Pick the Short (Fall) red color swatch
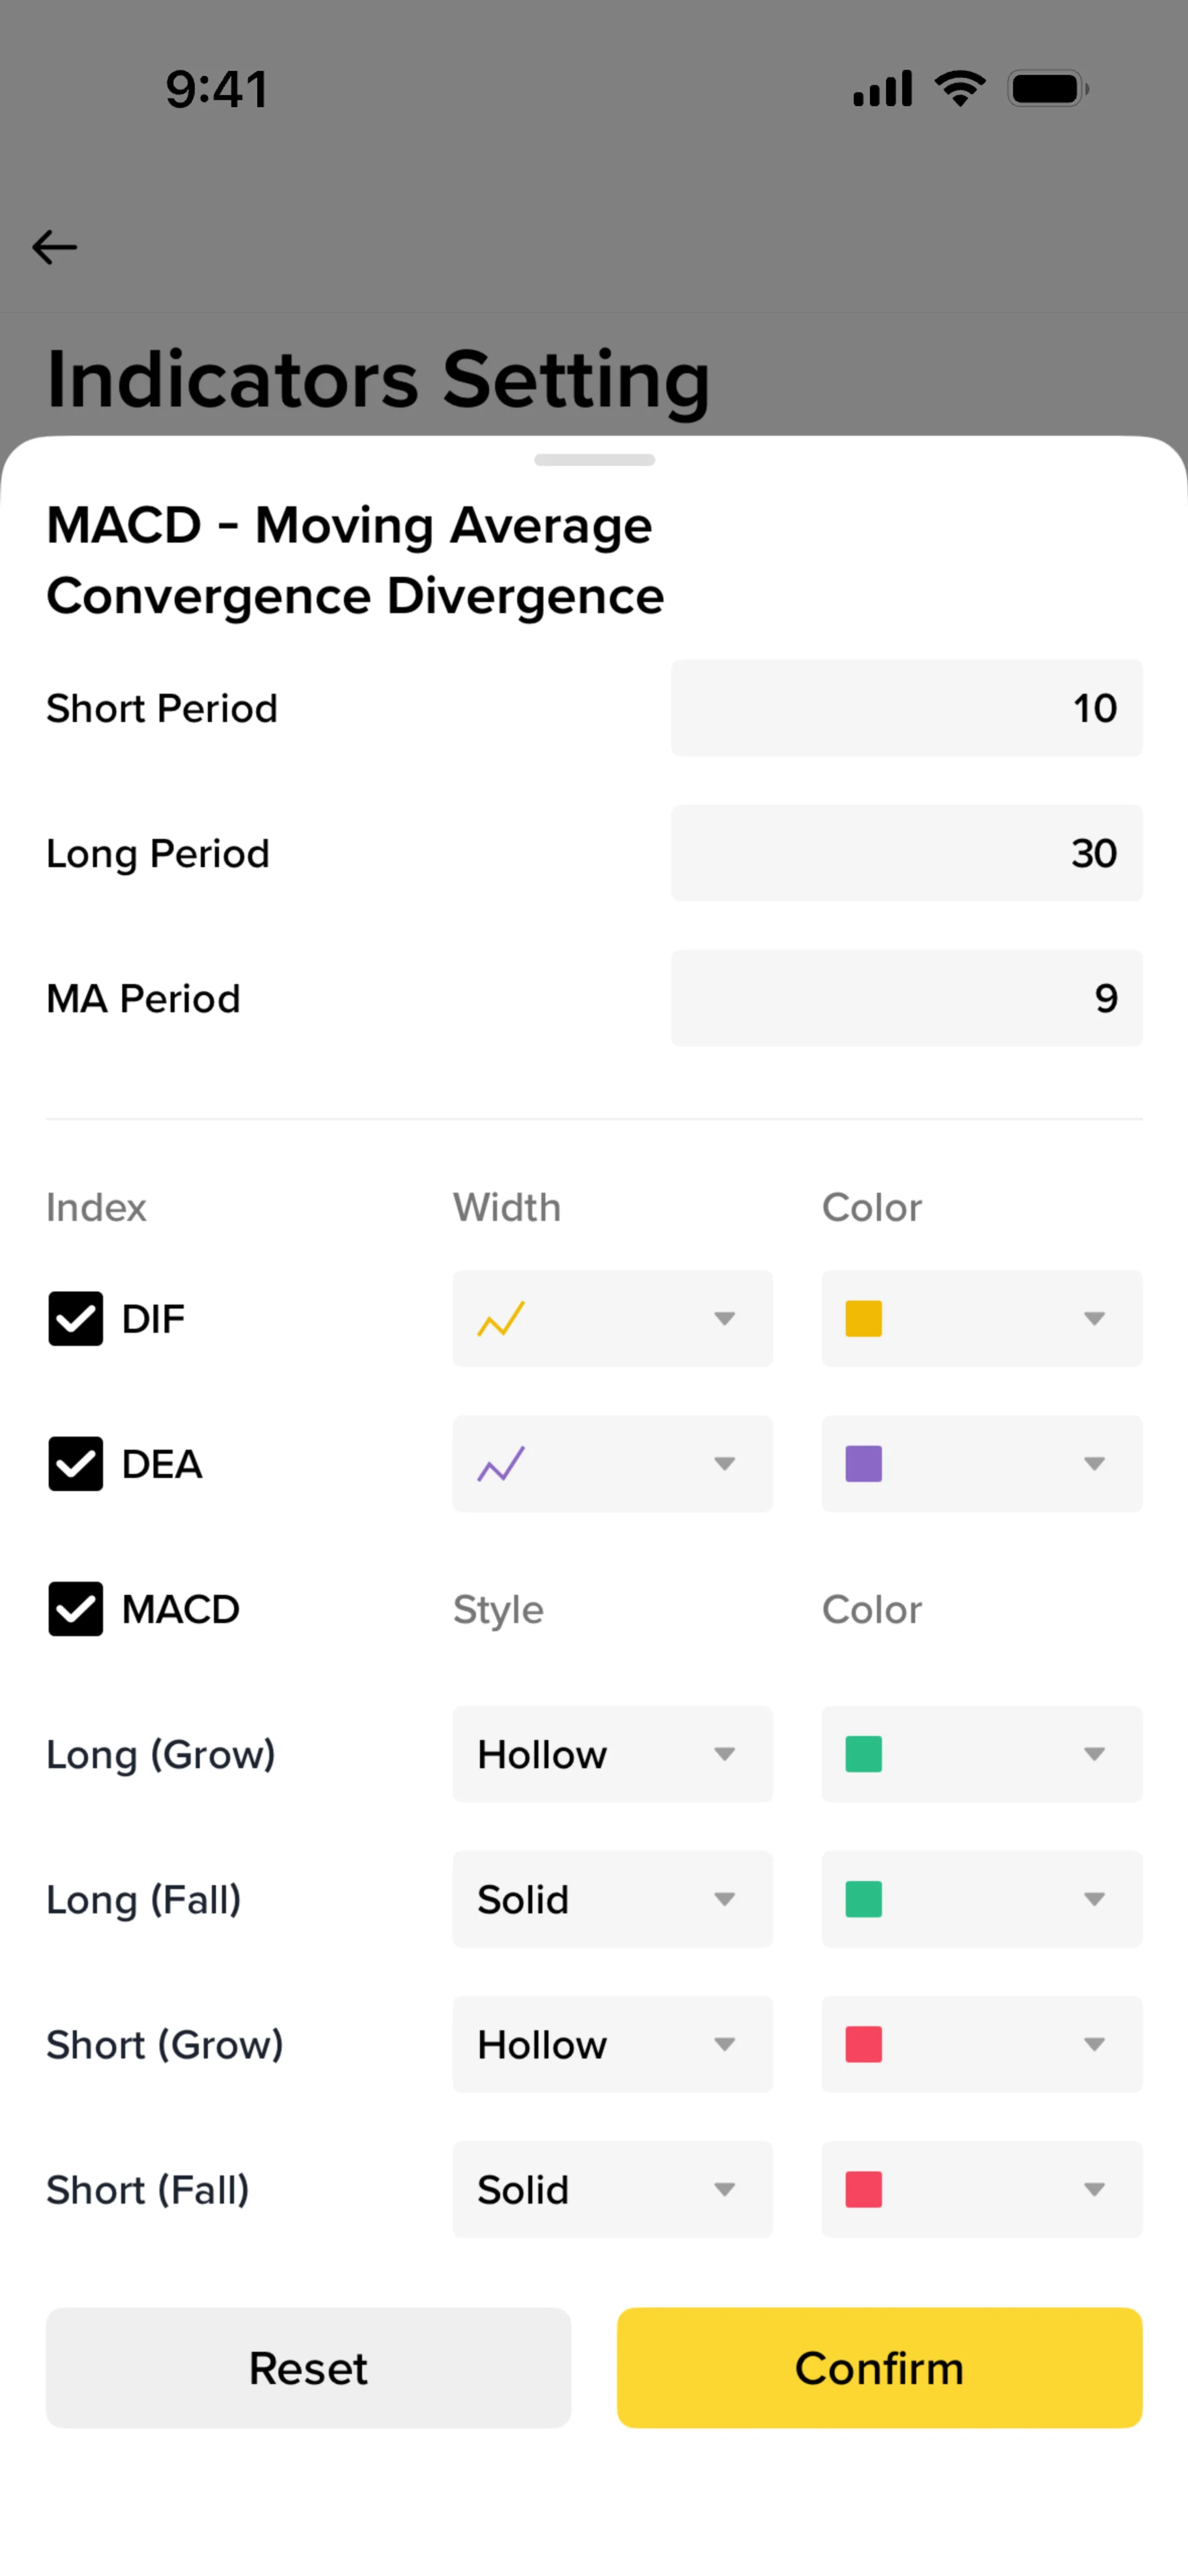 pyautogui.click(x=863, y=2189)
